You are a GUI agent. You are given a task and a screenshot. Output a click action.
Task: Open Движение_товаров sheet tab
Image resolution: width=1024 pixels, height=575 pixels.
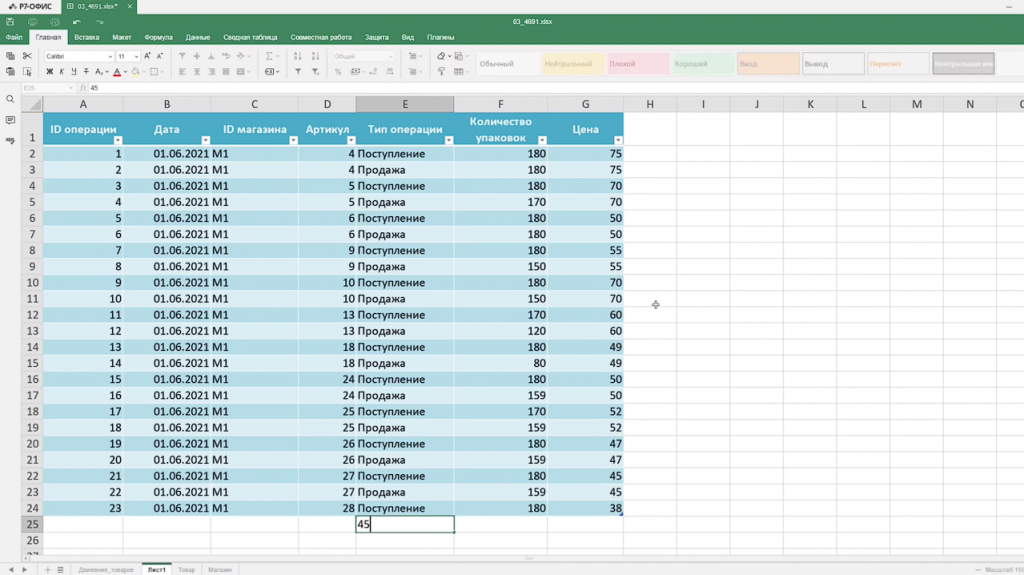click(106, 570)
